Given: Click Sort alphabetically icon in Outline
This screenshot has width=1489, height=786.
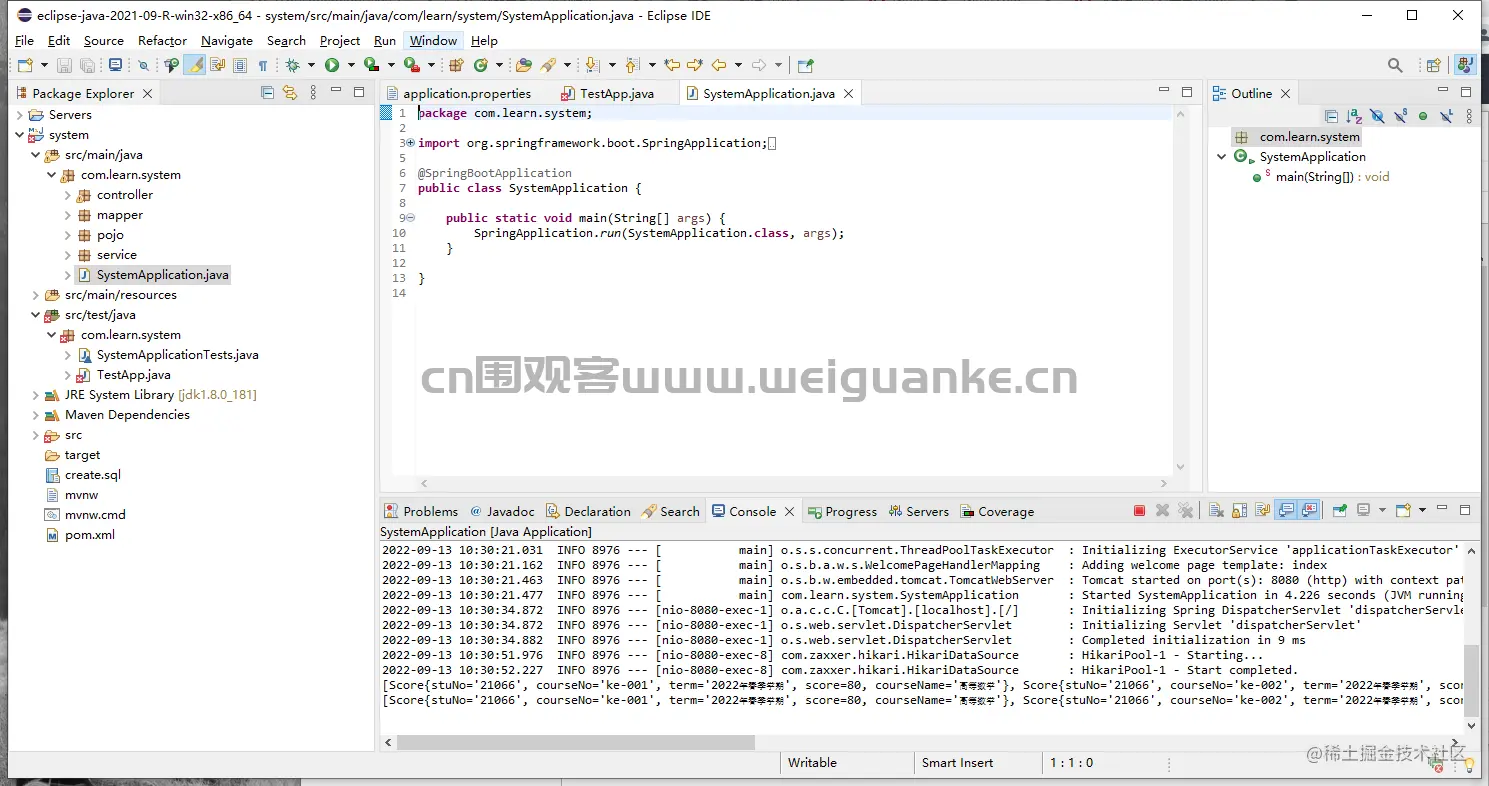Looking at the screenshot, I should (1354, 116).
